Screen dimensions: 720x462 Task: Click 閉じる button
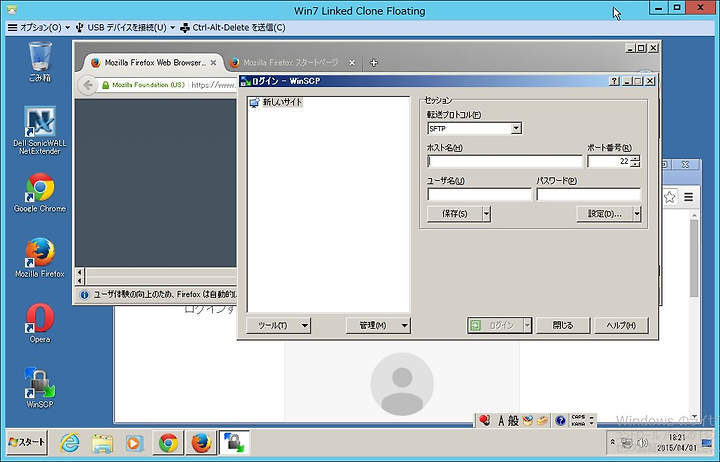coord(562,325)
